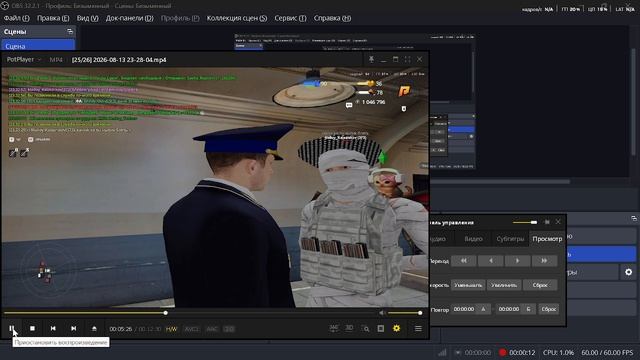The height and width of the screenshot is (360, 640).
Task: Open the Правка menu in OBS
Action: [x=53, y=18]
